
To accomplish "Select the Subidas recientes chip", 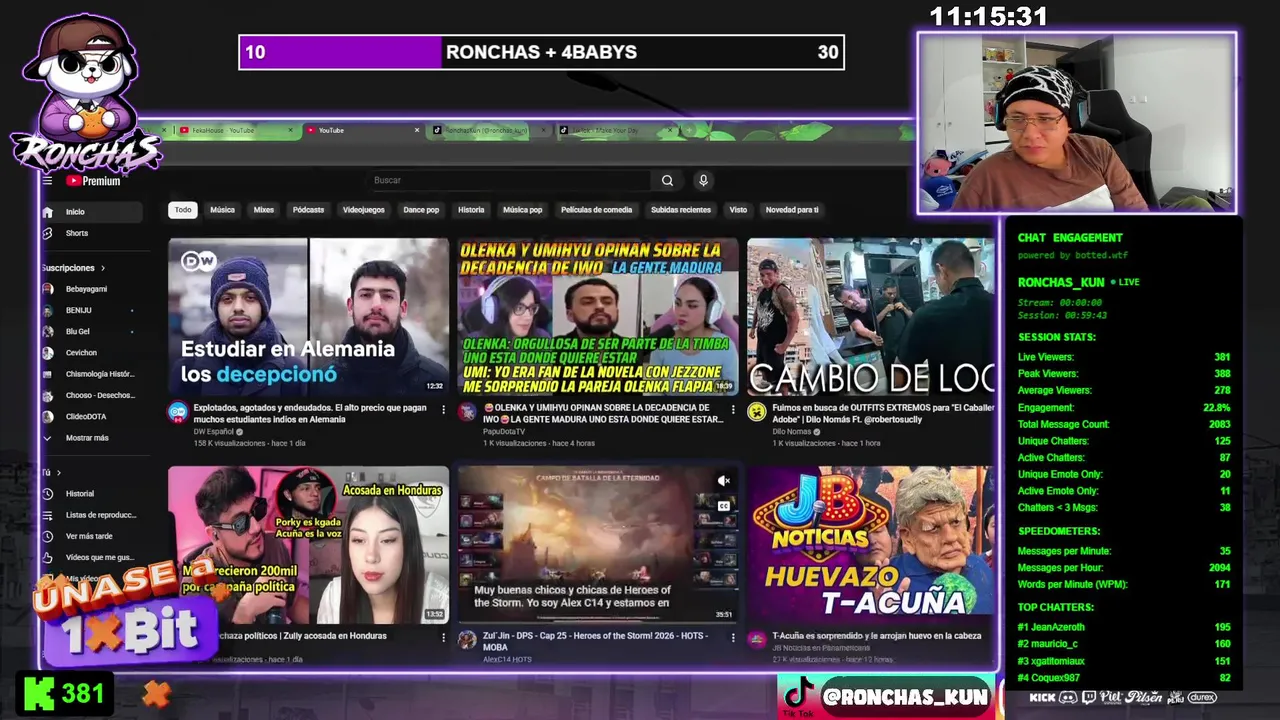I will pyautogui.click(x=681, y=210).
